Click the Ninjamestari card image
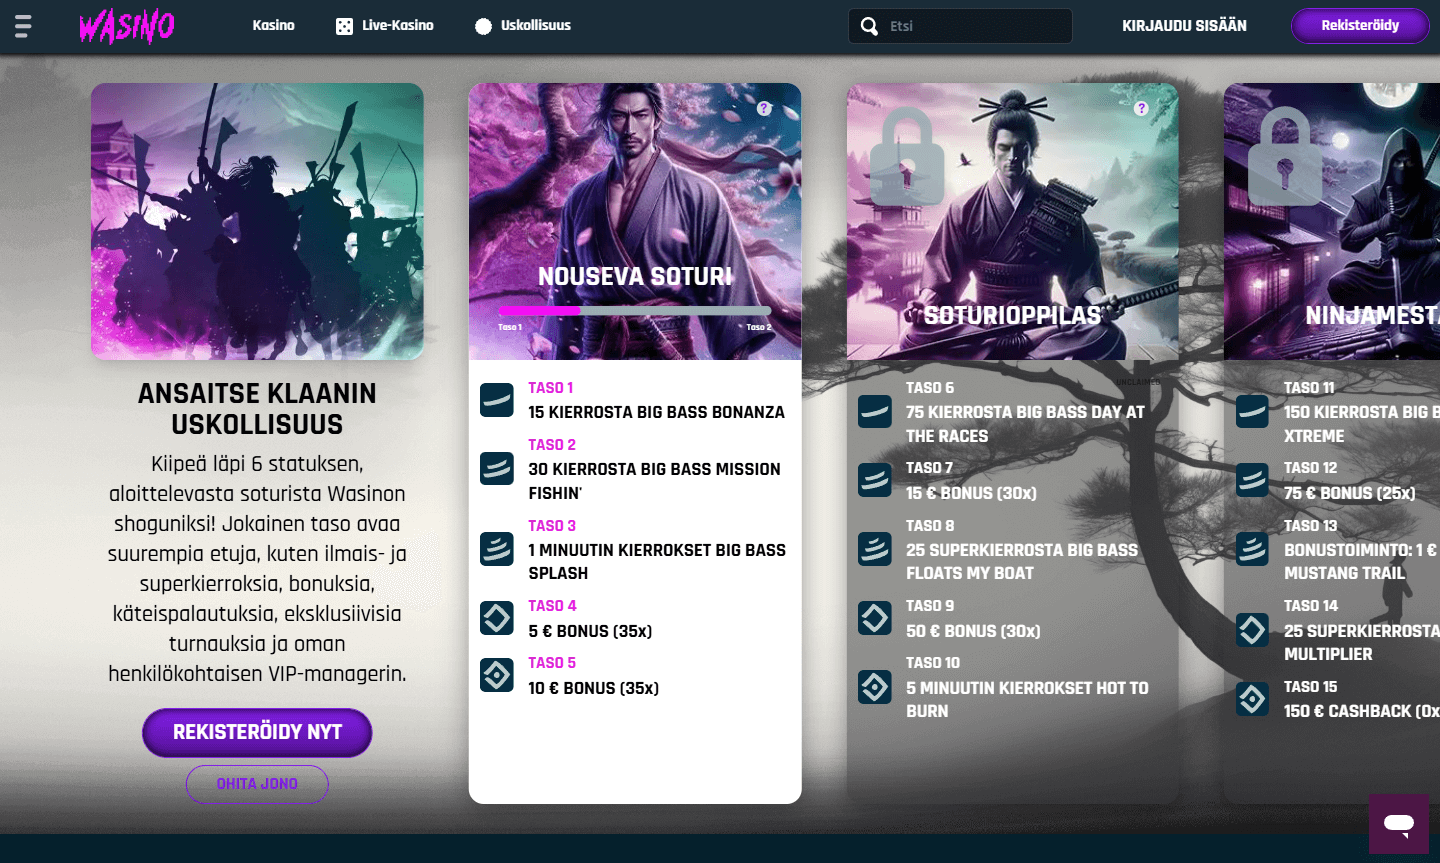Viewport: 1440px width, 863px height. [x=1332, y=221]
